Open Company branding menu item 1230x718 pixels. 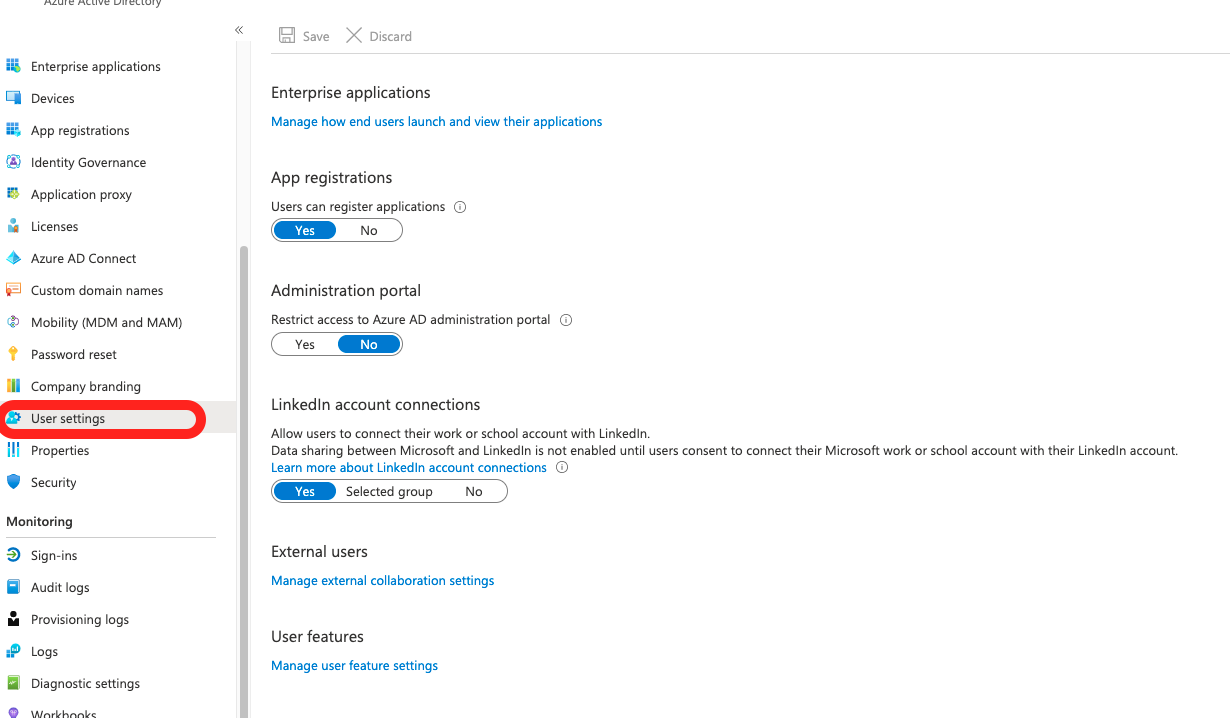tap(86, 386)
